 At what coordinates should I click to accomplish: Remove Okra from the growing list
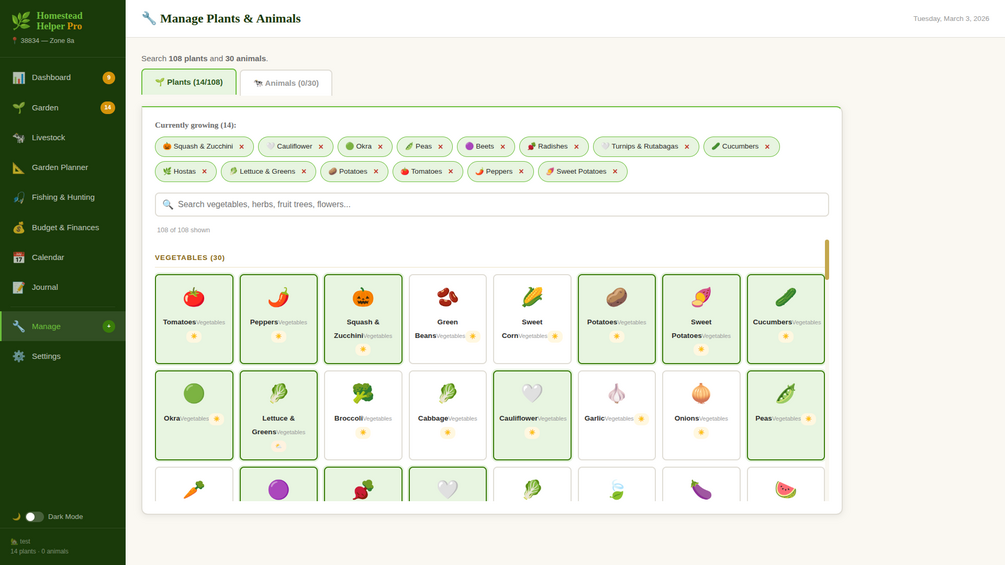coord(380,147)
